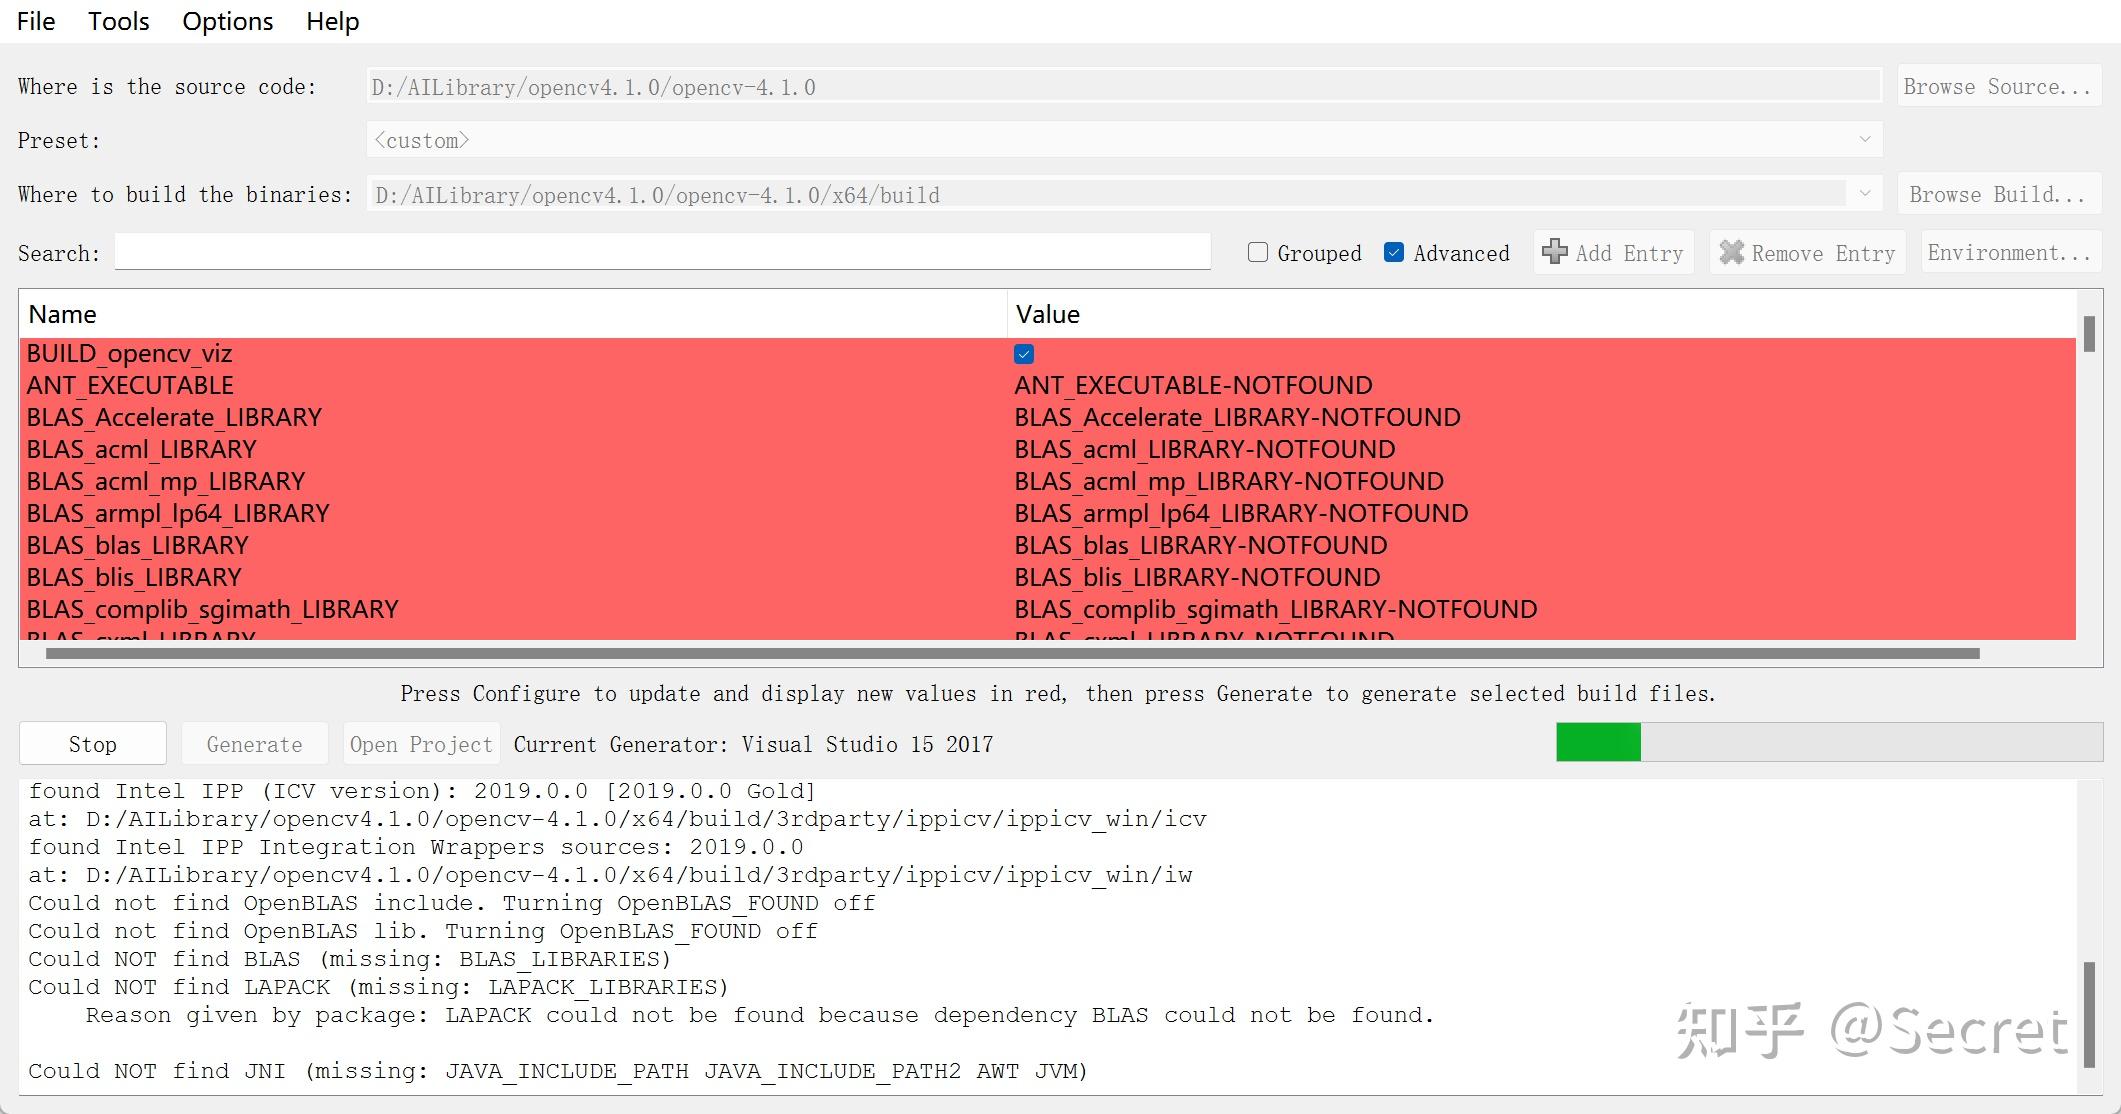The width and height of the screenshot is (2121, 1114).
Task: Focus the Search input field
Action: 663,252
